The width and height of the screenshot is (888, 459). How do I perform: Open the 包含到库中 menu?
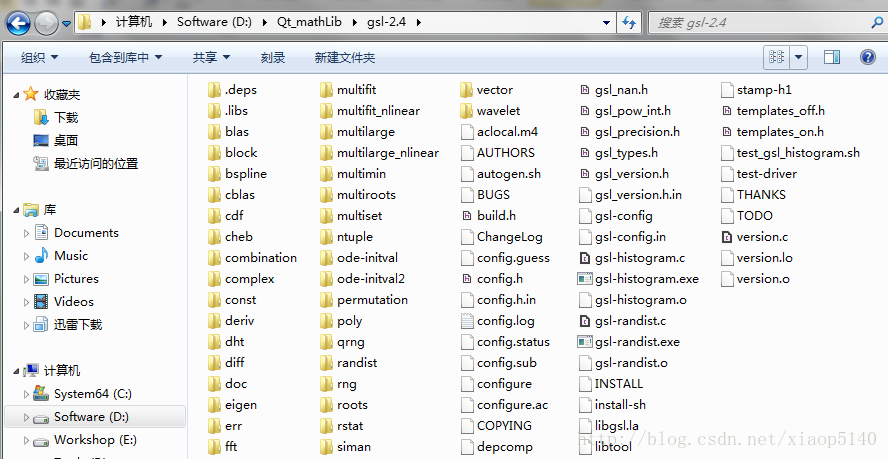(126, 57)
